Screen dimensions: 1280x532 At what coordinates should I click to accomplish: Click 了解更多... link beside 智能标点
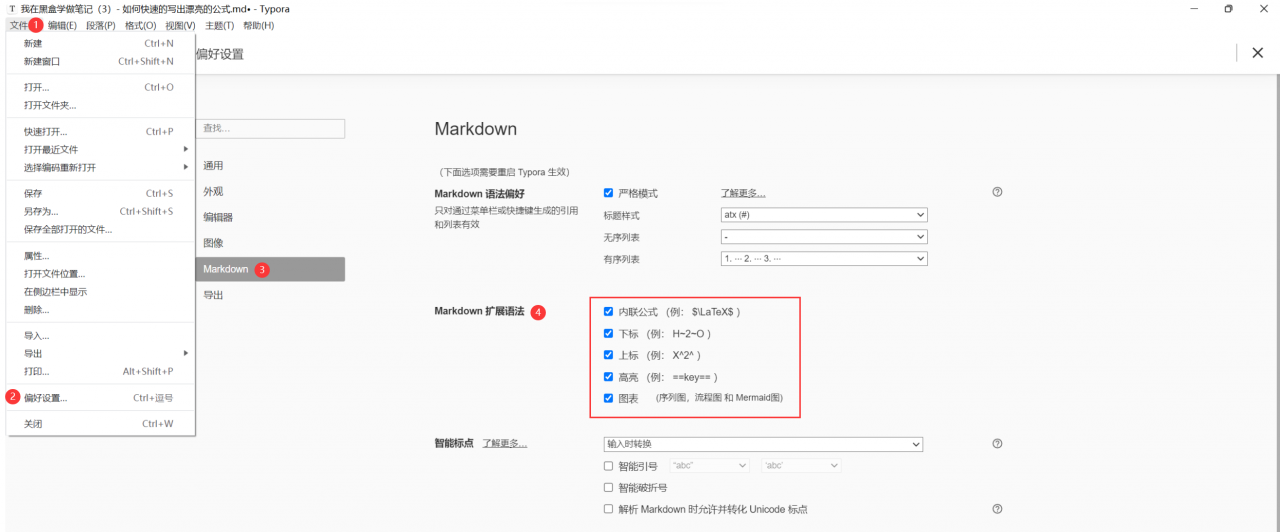(x=505, y=443)
